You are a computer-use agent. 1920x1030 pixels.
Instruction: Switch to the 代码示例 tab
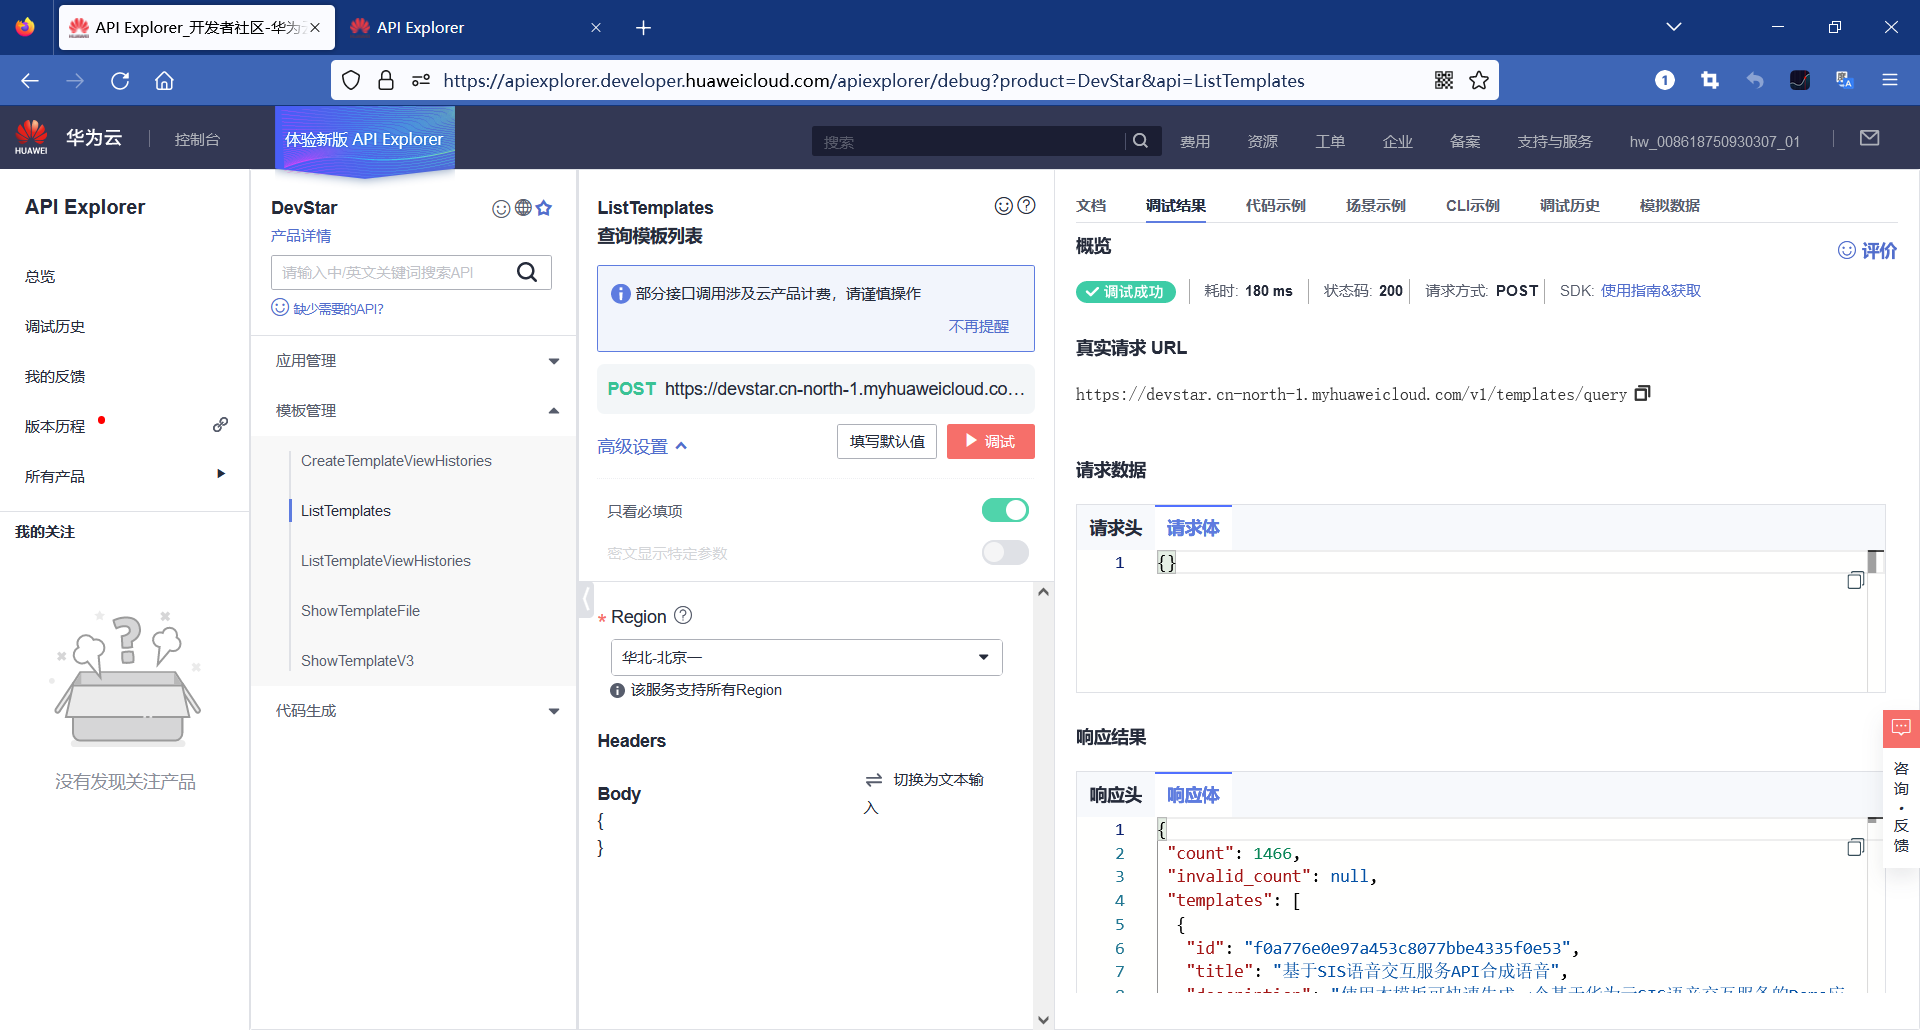coord(1275,206)
